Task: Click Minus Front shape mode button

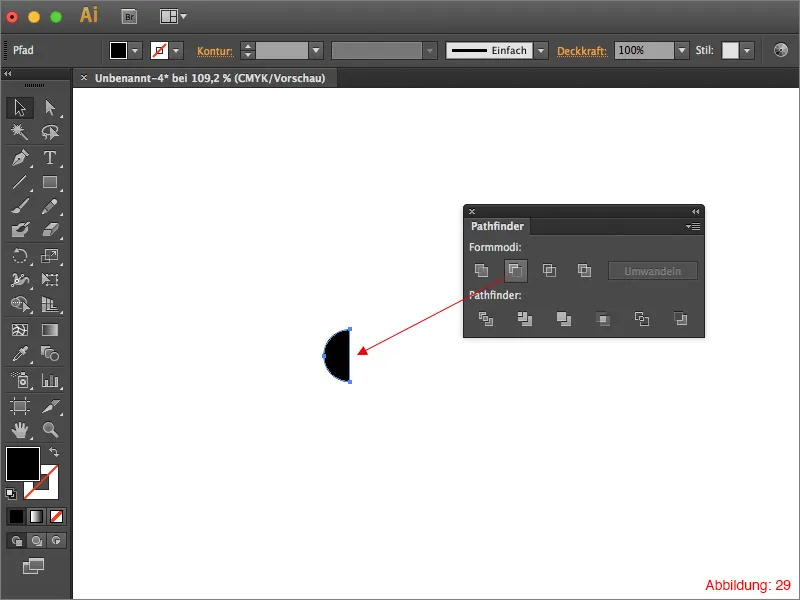Action: [515, 270]
